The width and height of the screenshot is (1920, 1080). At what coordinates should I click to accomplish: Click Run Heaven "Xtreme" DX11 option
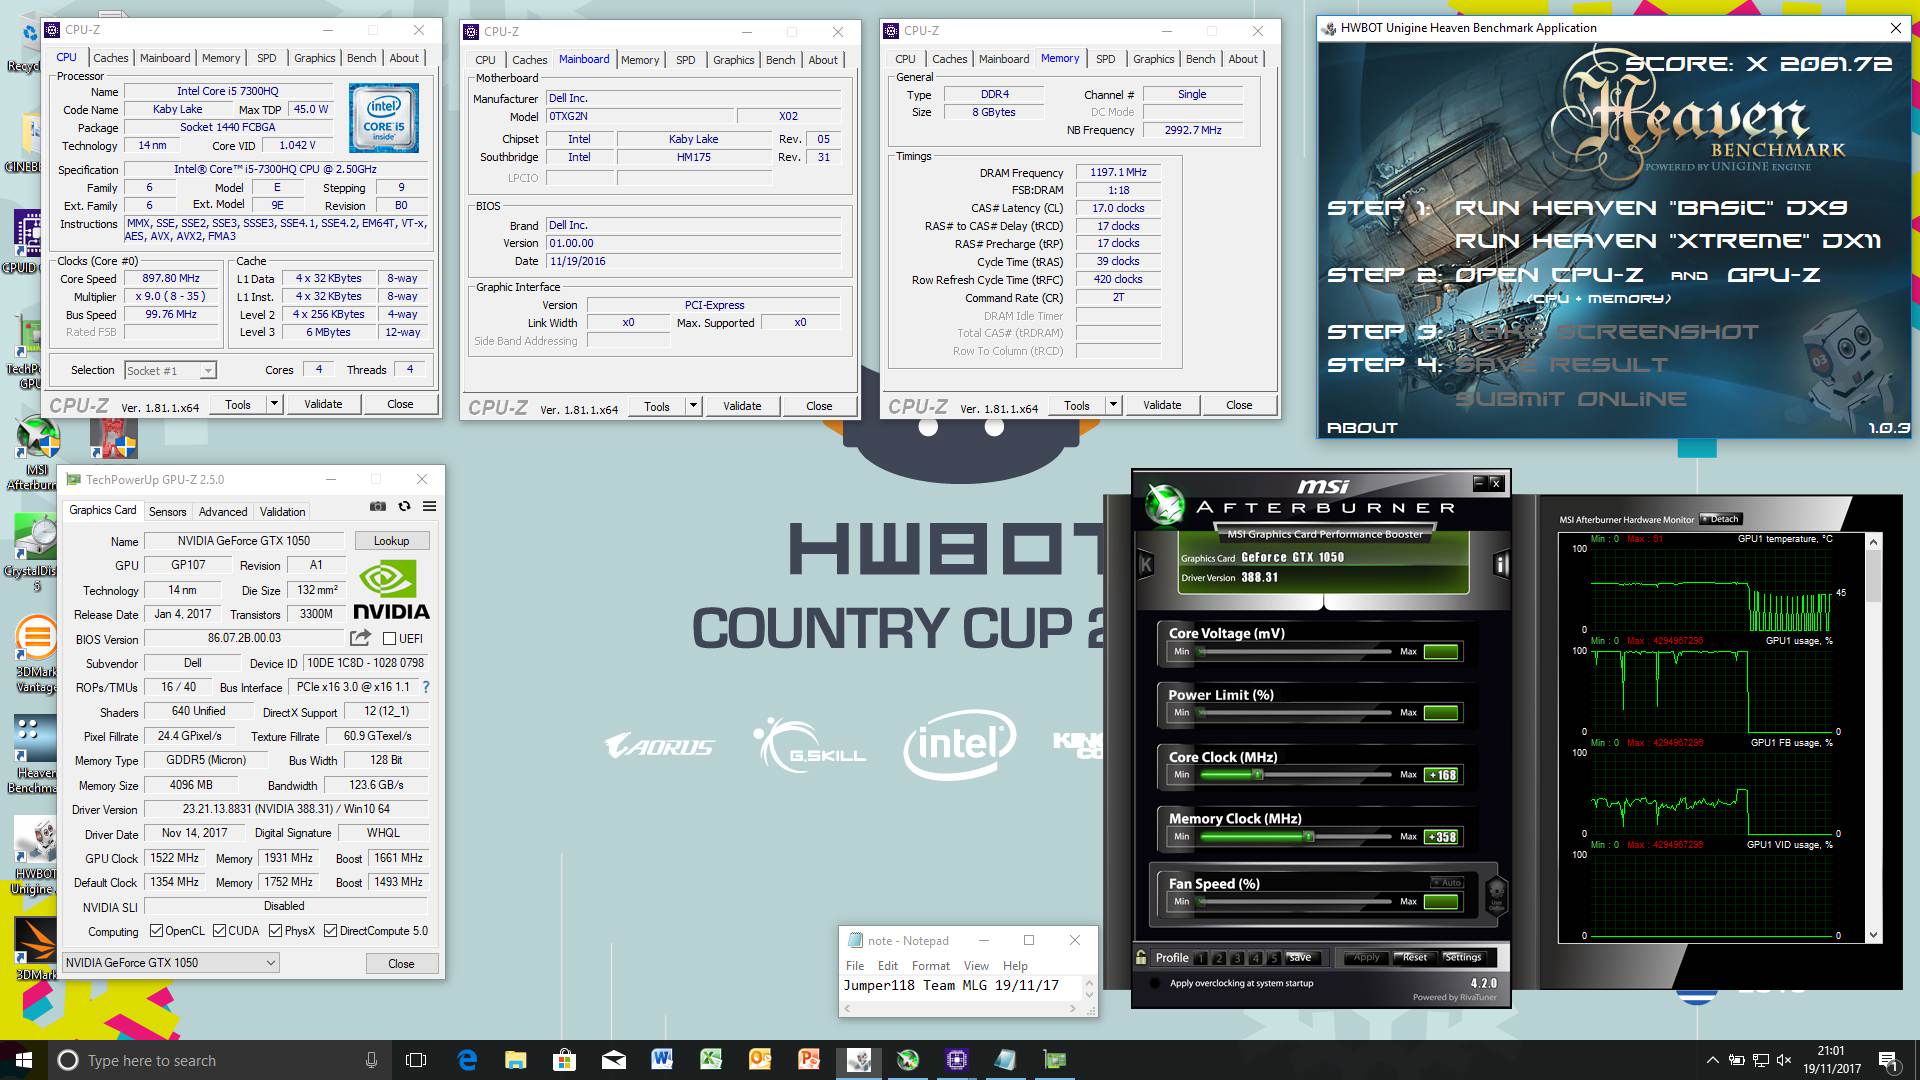(1667, 241)
